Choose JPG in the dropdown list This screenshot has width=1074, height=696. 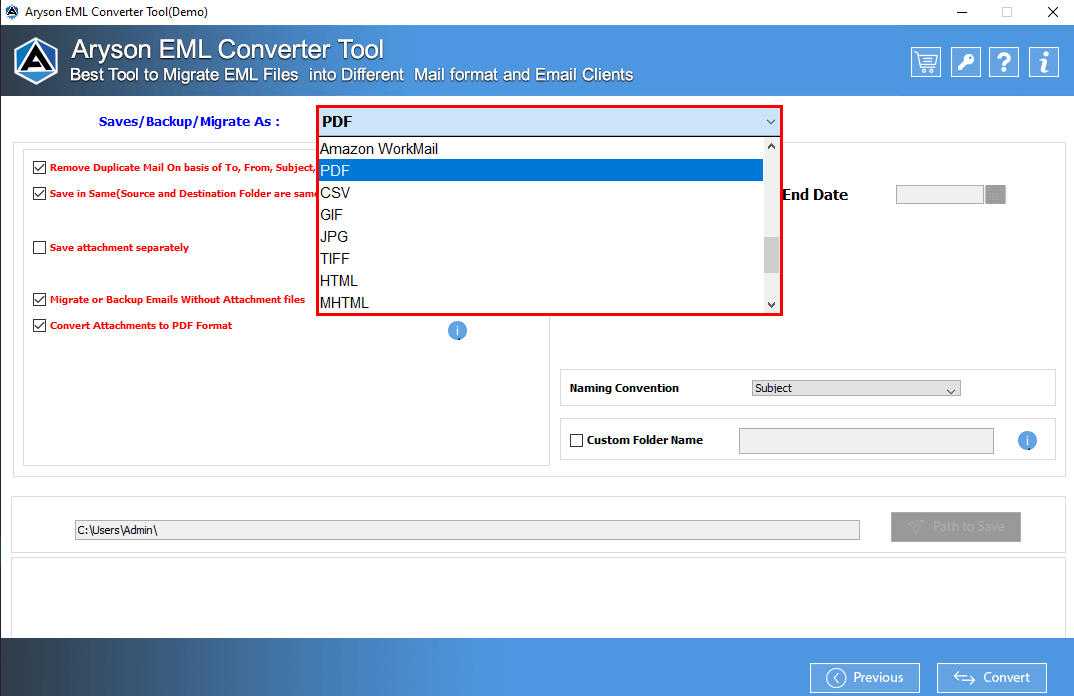(x=541, y=236)
